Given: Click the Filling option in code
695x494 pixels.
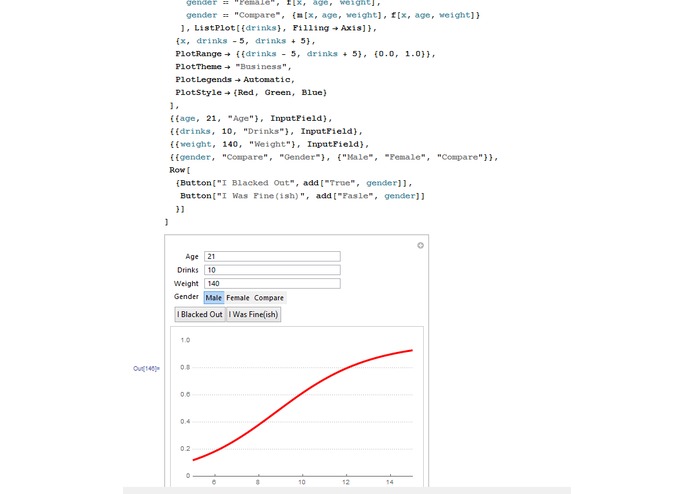Looking at the screenshot, I should click(311, 28).
